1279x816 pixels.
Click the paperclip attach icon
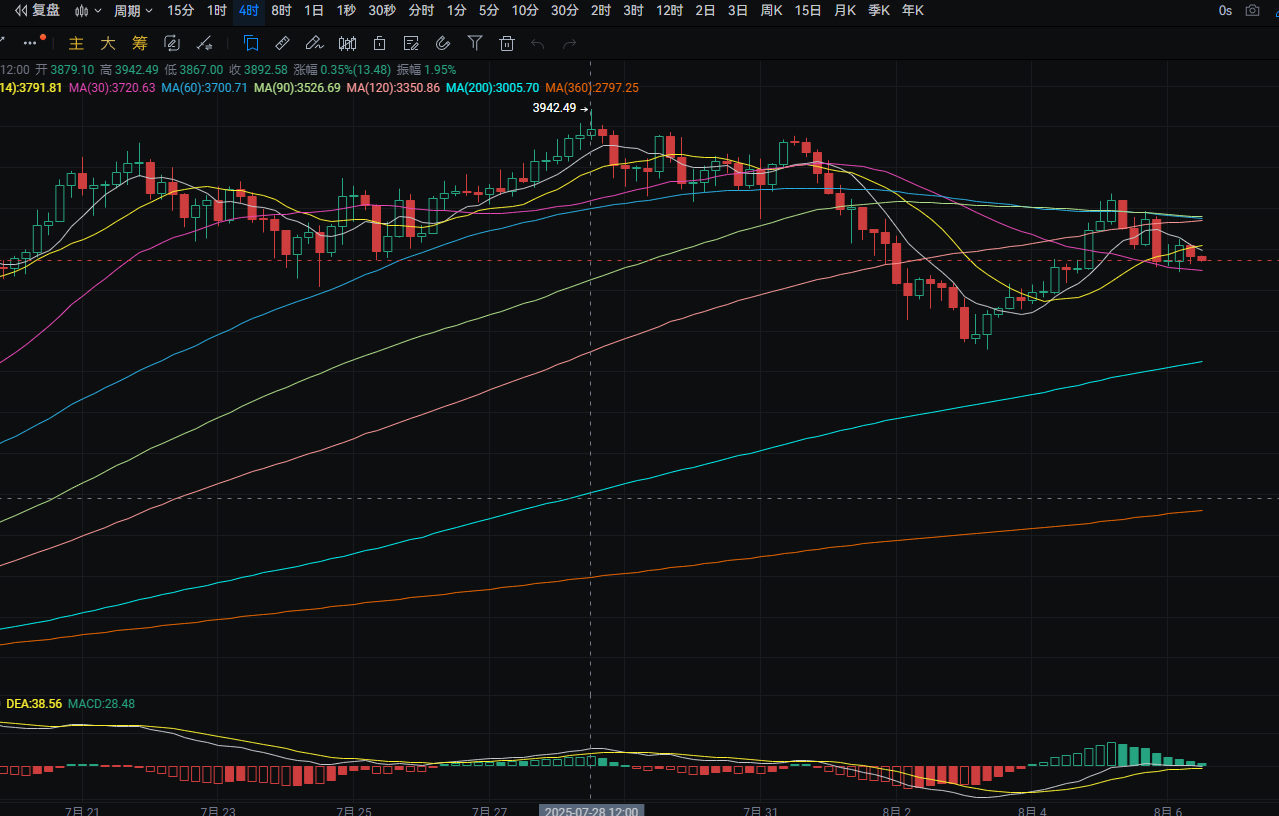click(443, 43)
